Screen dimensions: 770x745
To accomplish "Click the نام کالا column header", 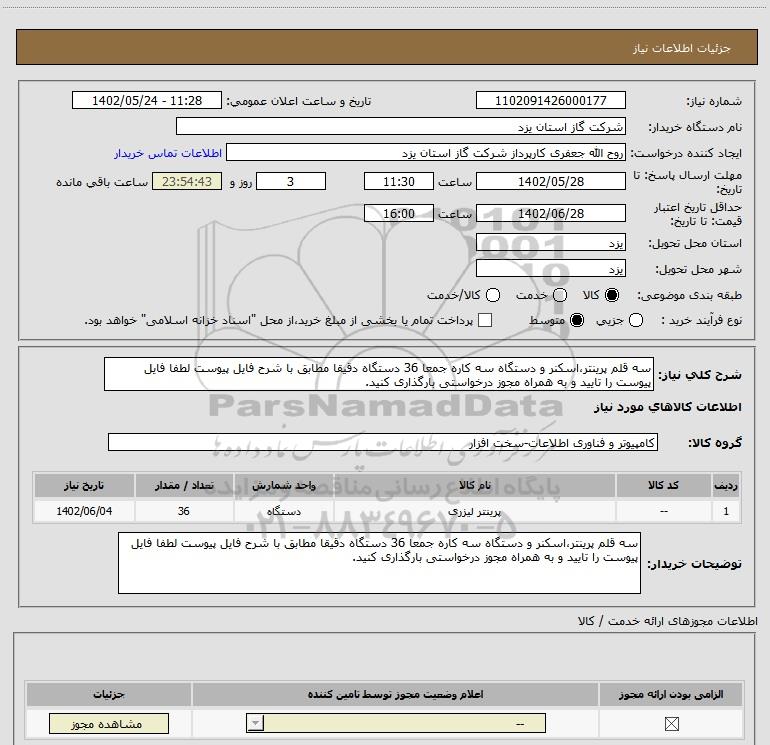I will pos(474,485).
